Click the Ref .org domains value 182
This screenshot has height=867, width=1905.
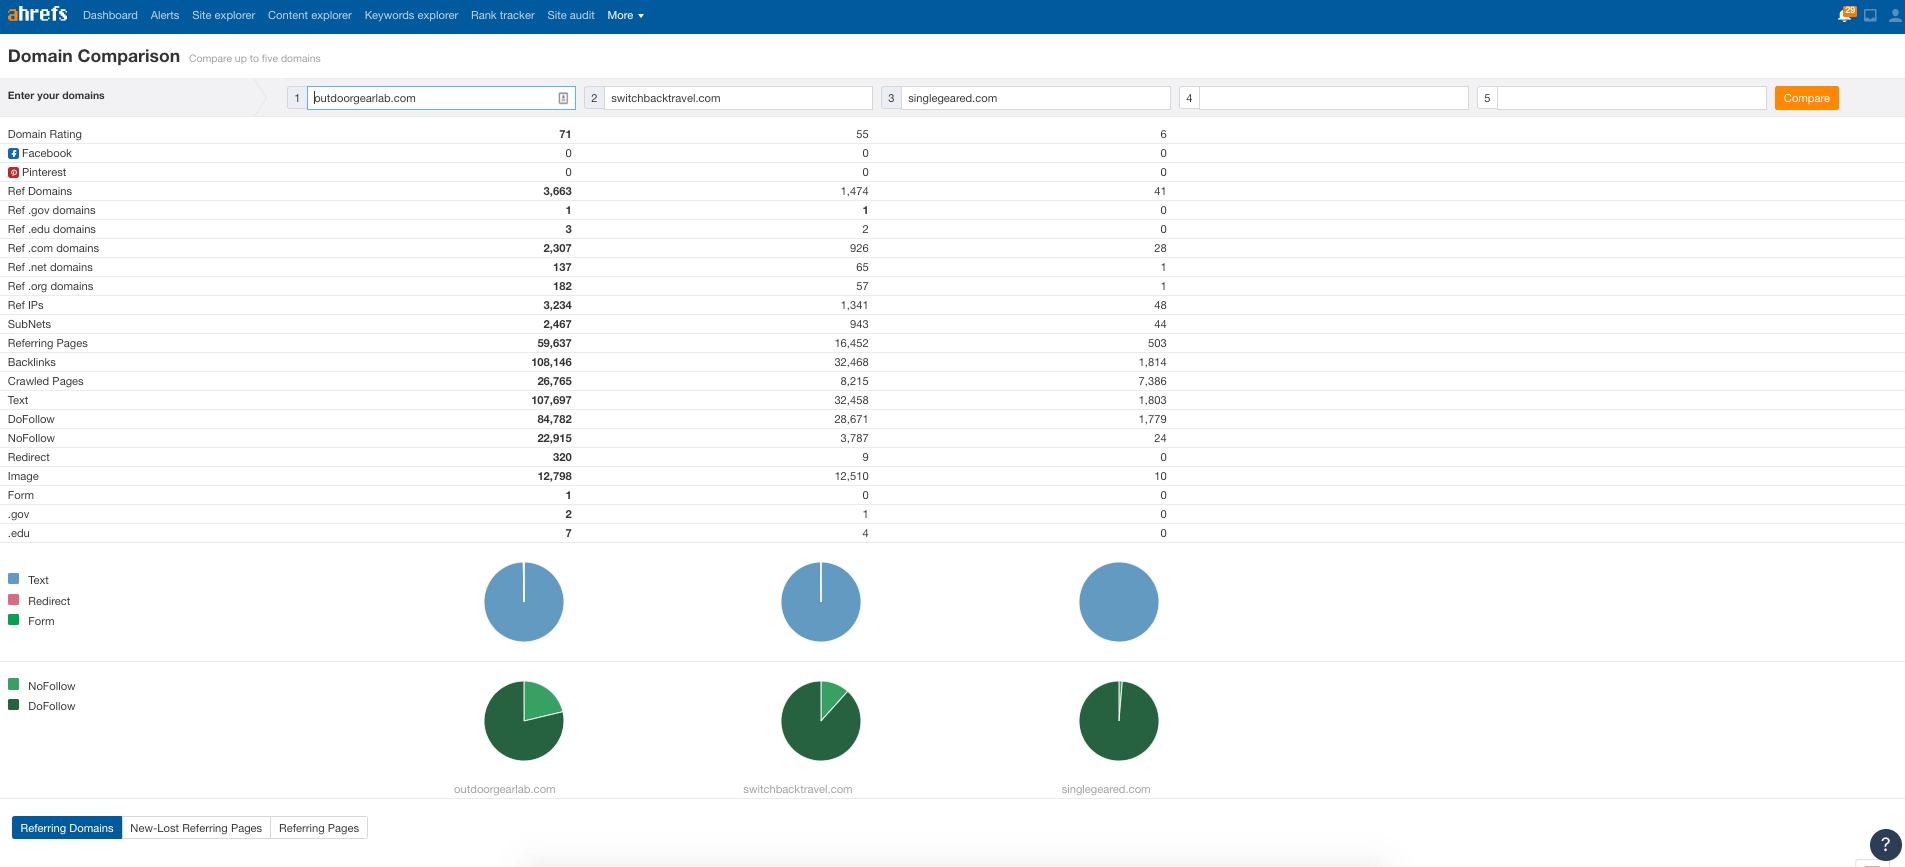(562, 286)
